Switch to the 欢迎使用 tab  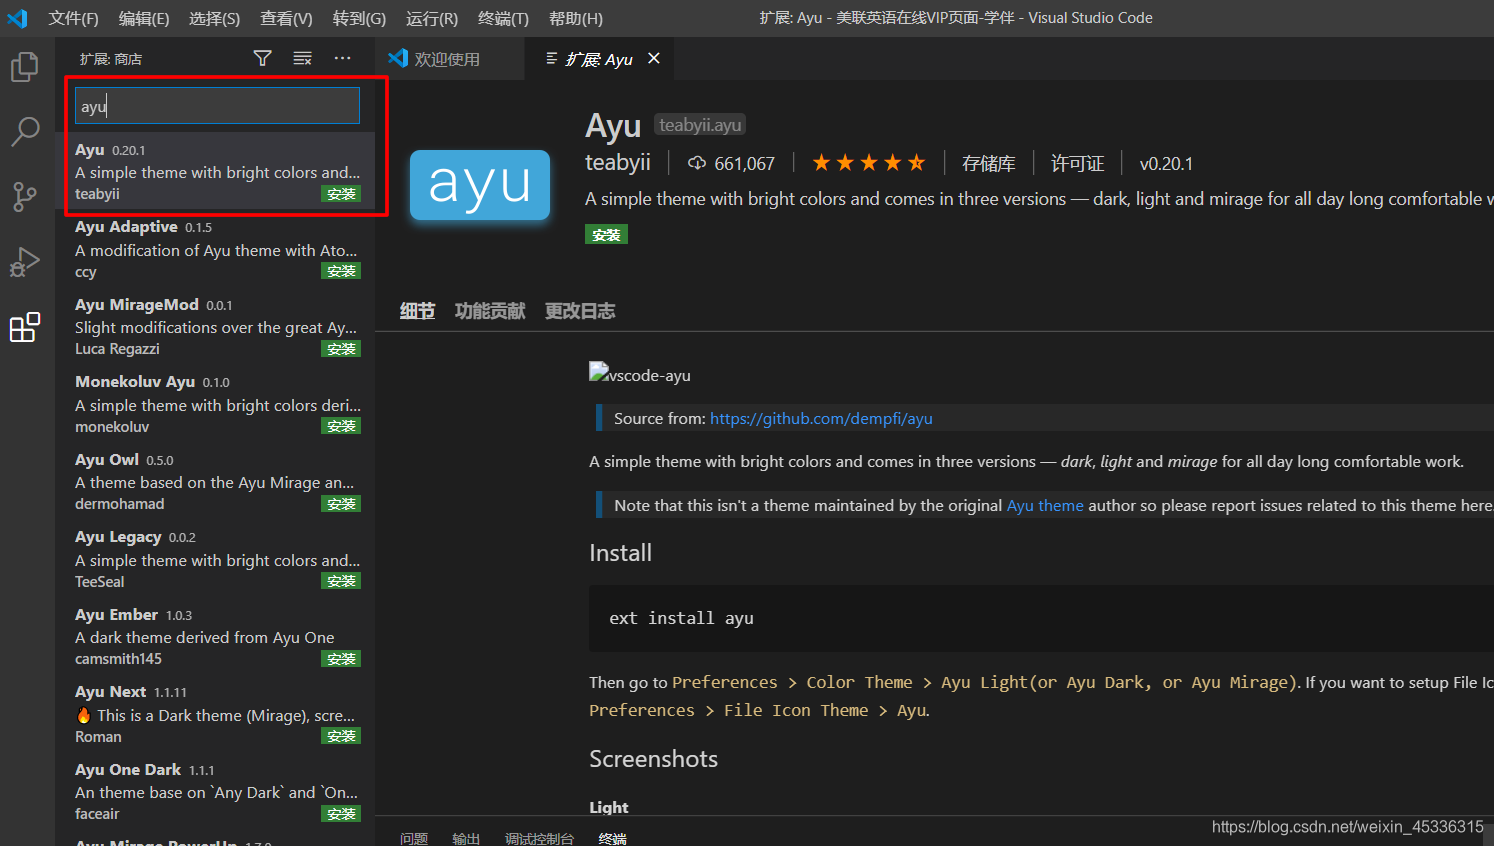(450, 59)
